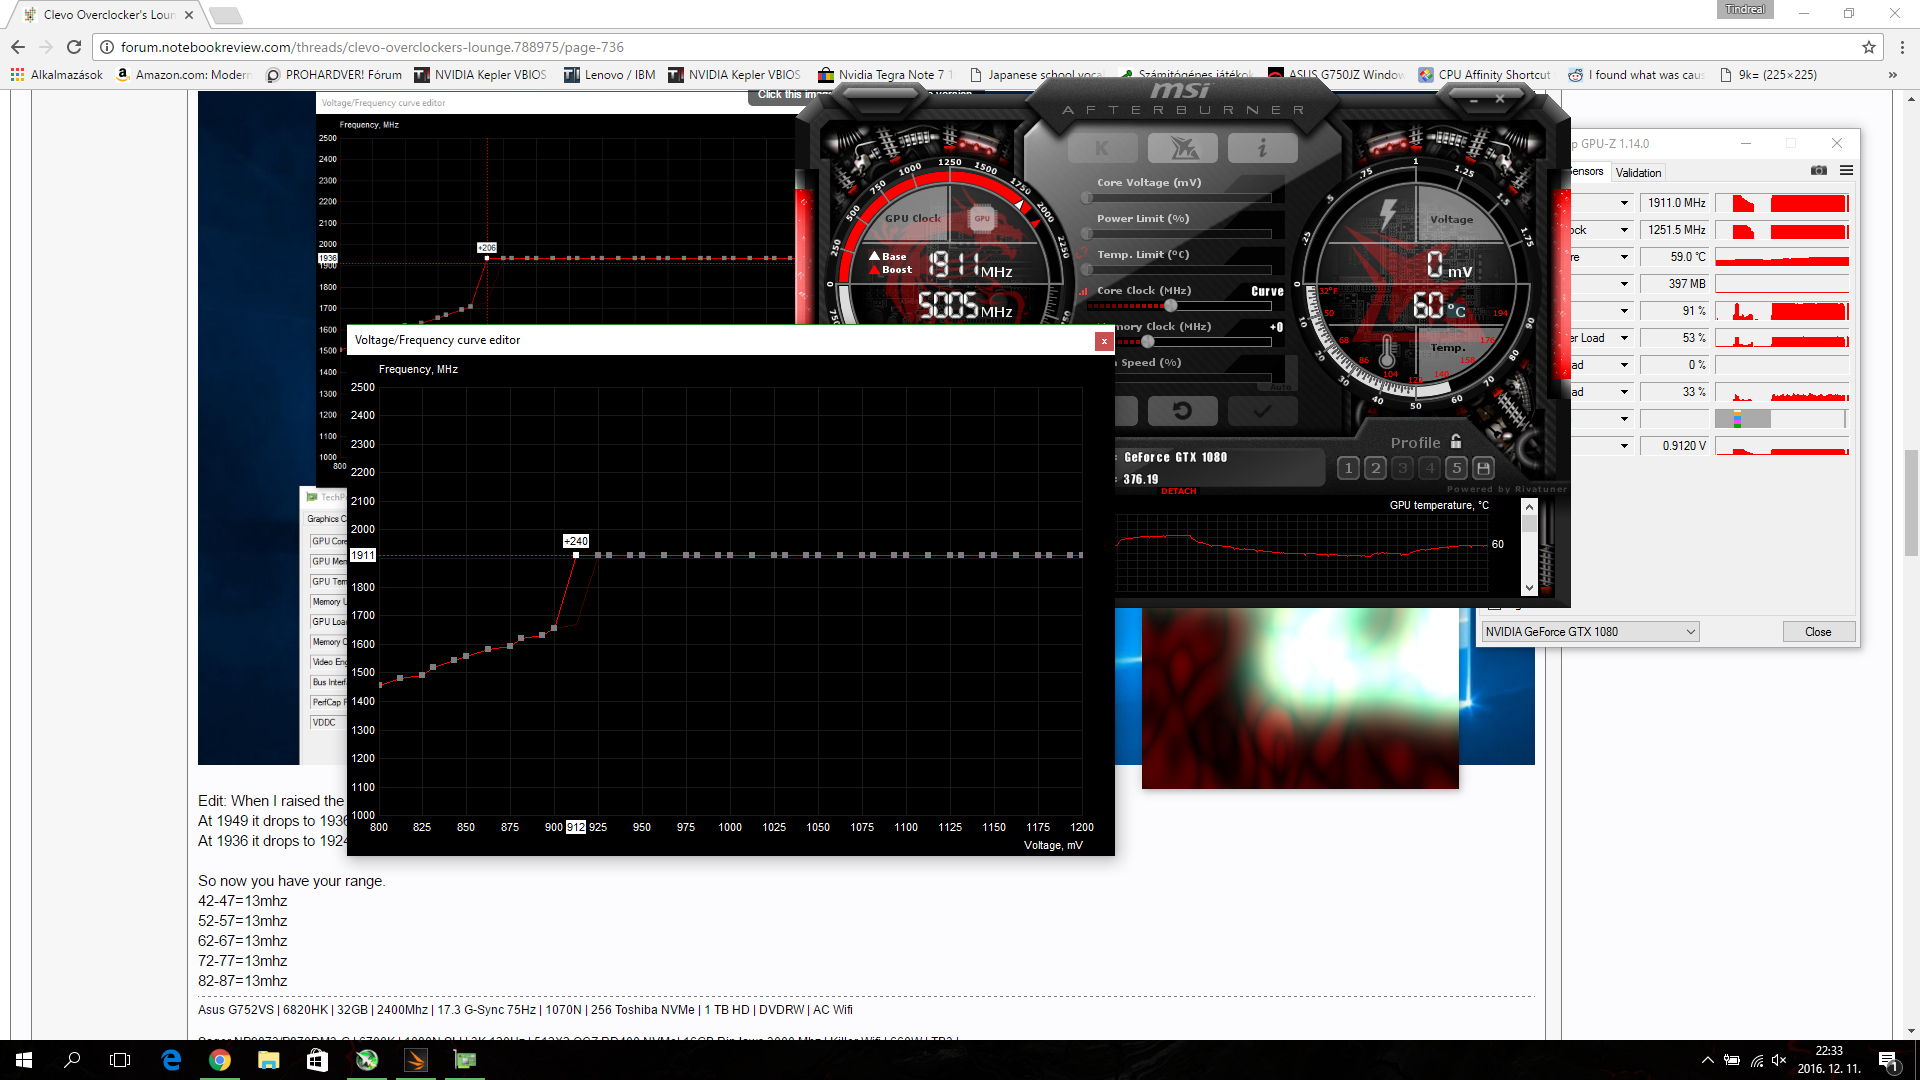This screenshot has height=1080, width=1920.
Task: Open the GPU-Z hamburger menu
Action: click(x=1846, y=171)
